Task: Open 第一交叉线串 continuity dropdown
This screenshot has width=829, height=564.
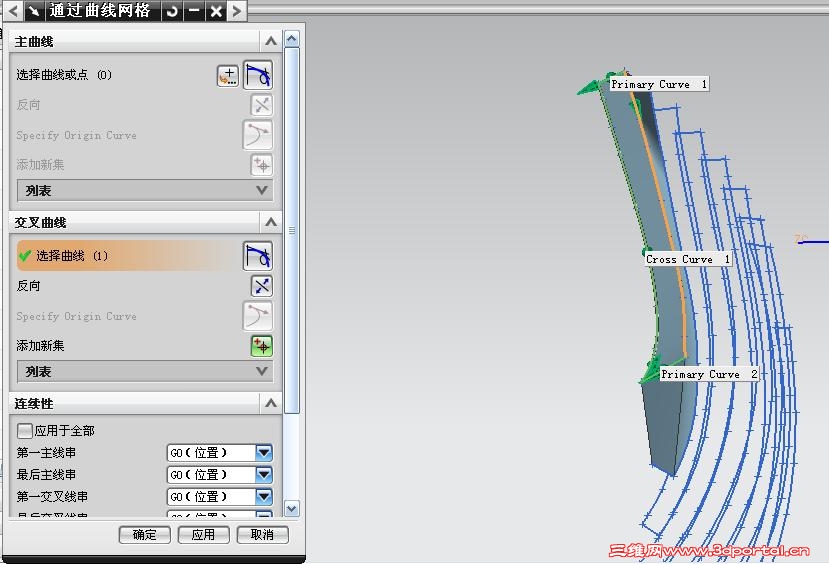Action: tap(264, 497)
